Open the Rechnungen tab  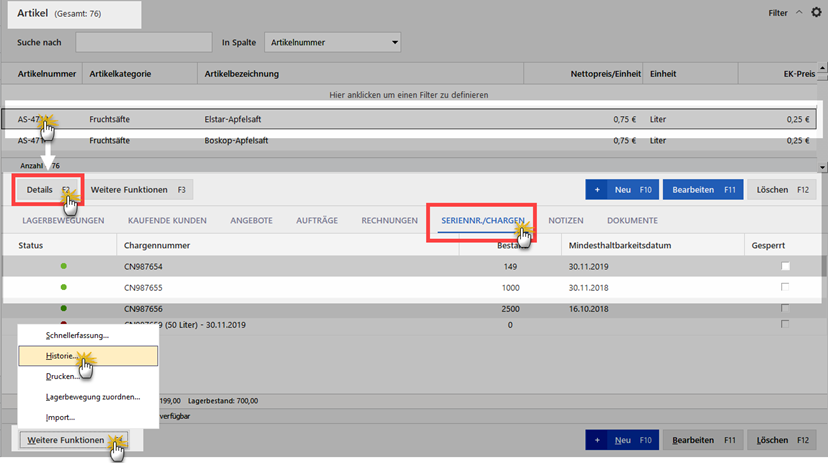pyautogui.click(x=390, y=221)
